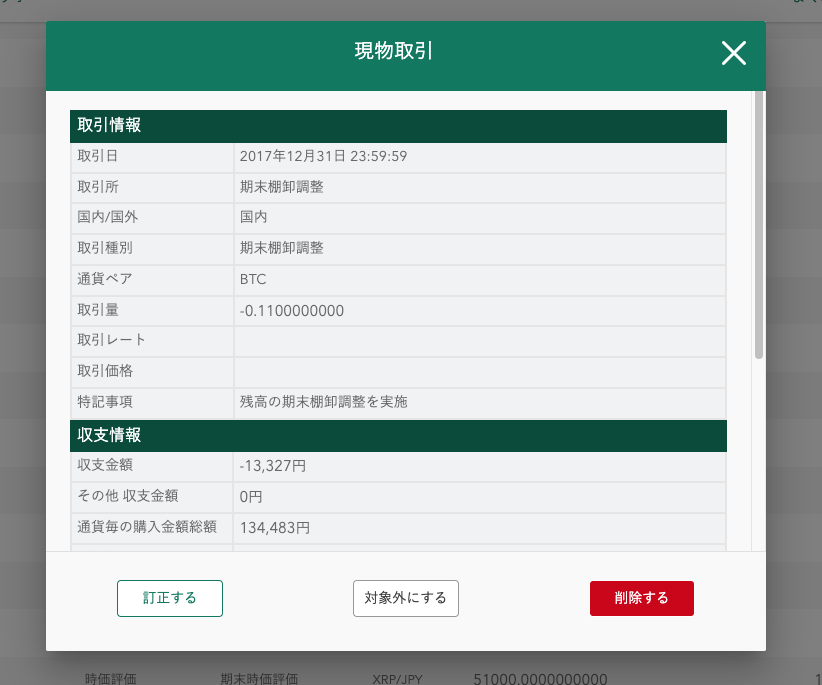Click XRP/JPY in the background table
This screenshot has height=685, width=822.
397,679
